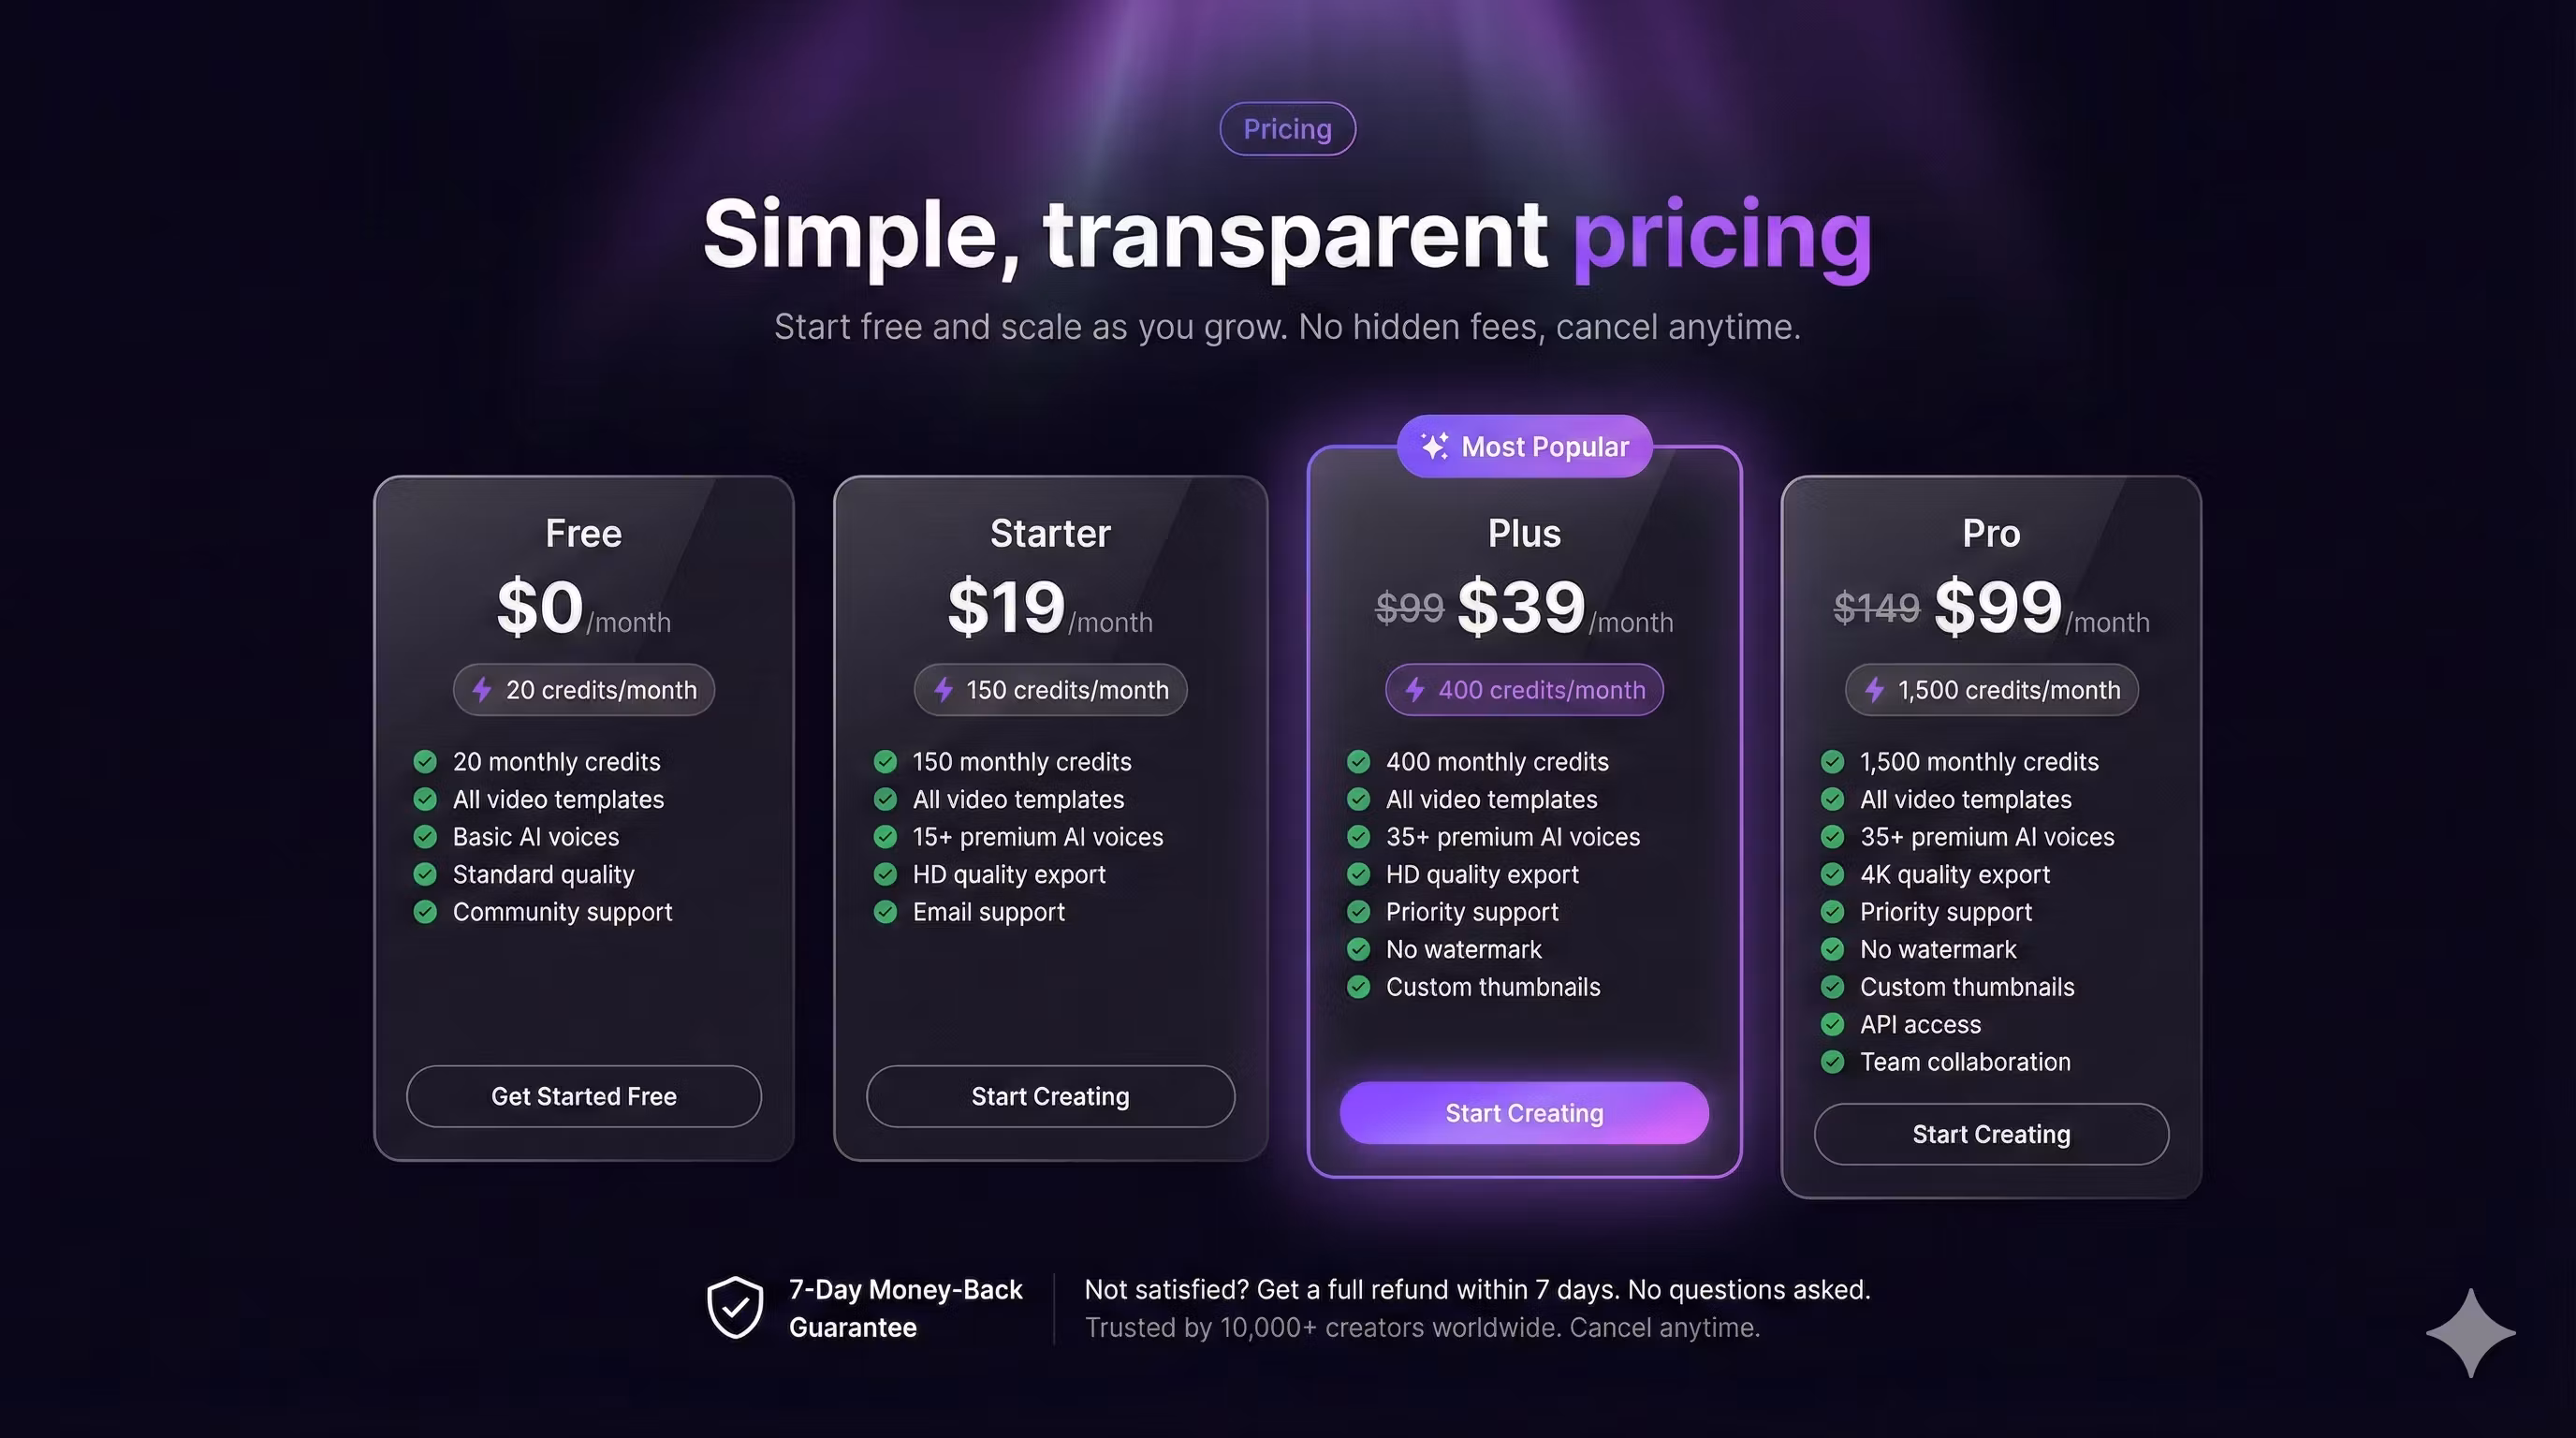This screenshot has width=2576, height=1438.
Task: Click the 400 credits/month pill
Action: pos(1525,690)
